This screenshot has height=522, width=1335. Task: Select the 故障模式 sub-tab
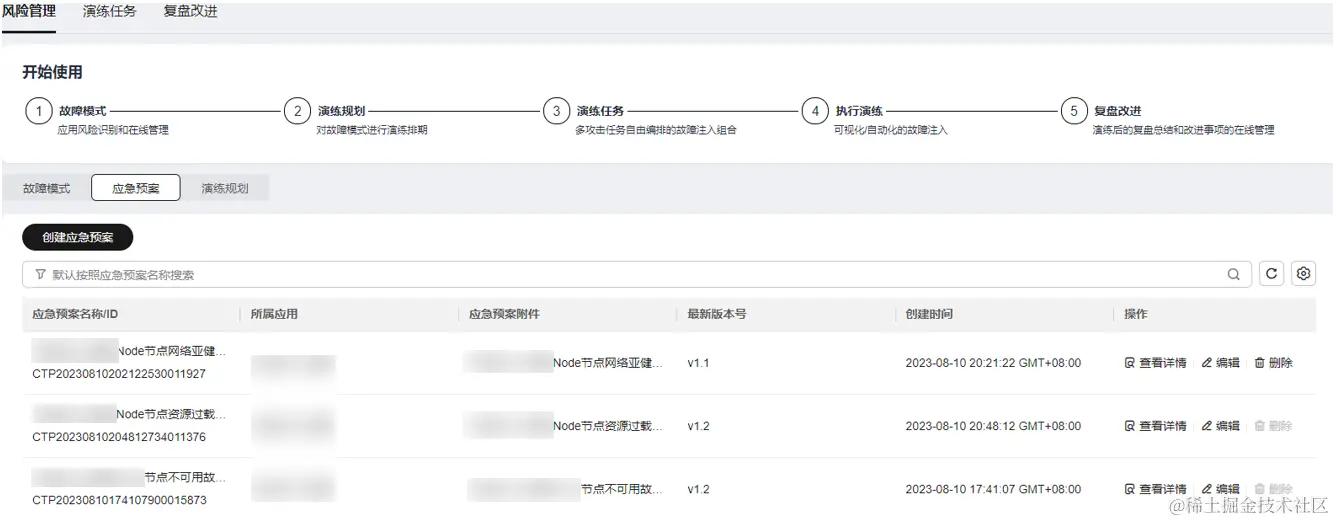point(47,188)
